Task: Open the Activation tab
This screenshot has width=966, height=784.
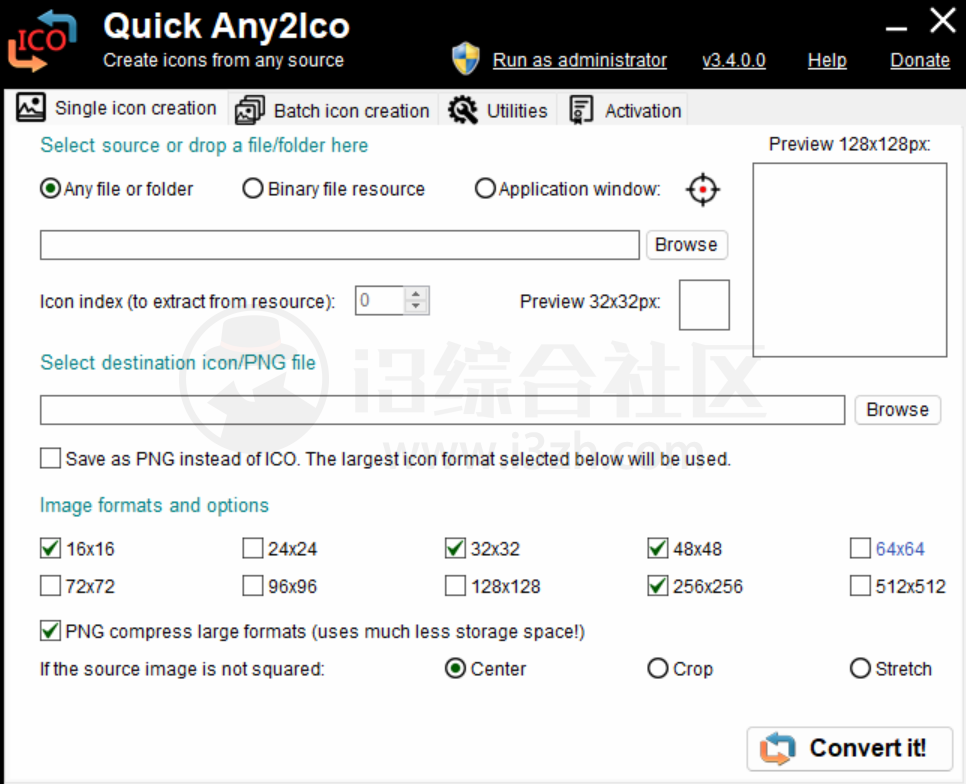Action: 623,110
